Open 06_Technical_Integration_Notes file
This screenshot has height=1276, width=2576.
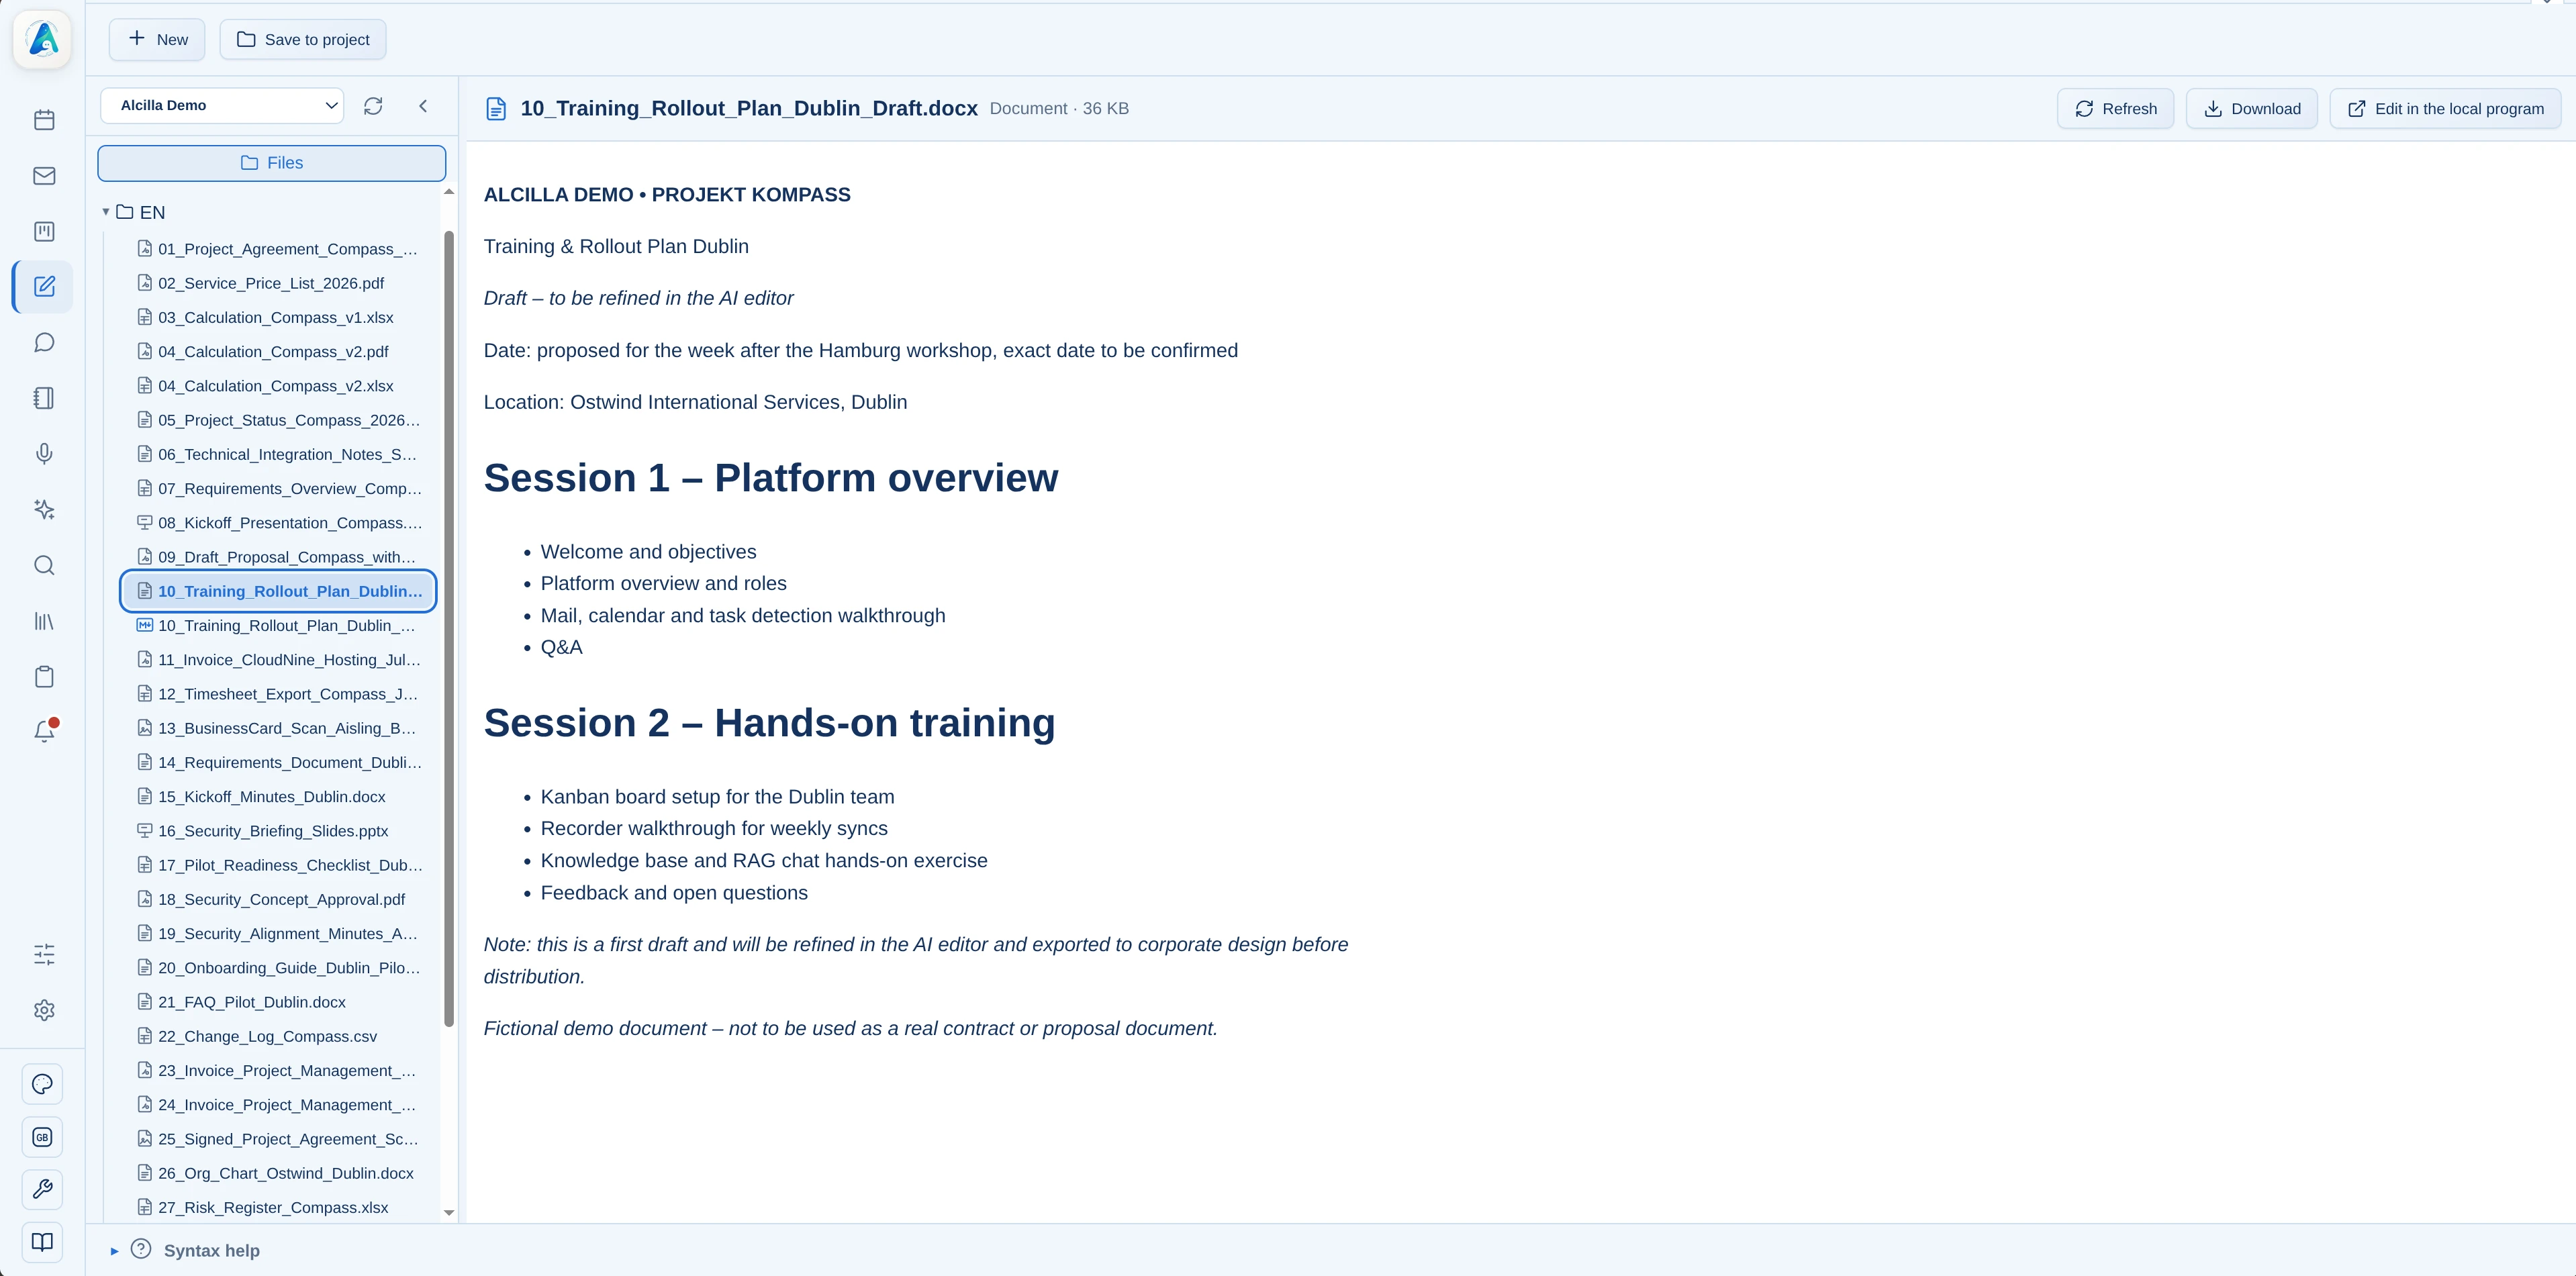(278, 455)
